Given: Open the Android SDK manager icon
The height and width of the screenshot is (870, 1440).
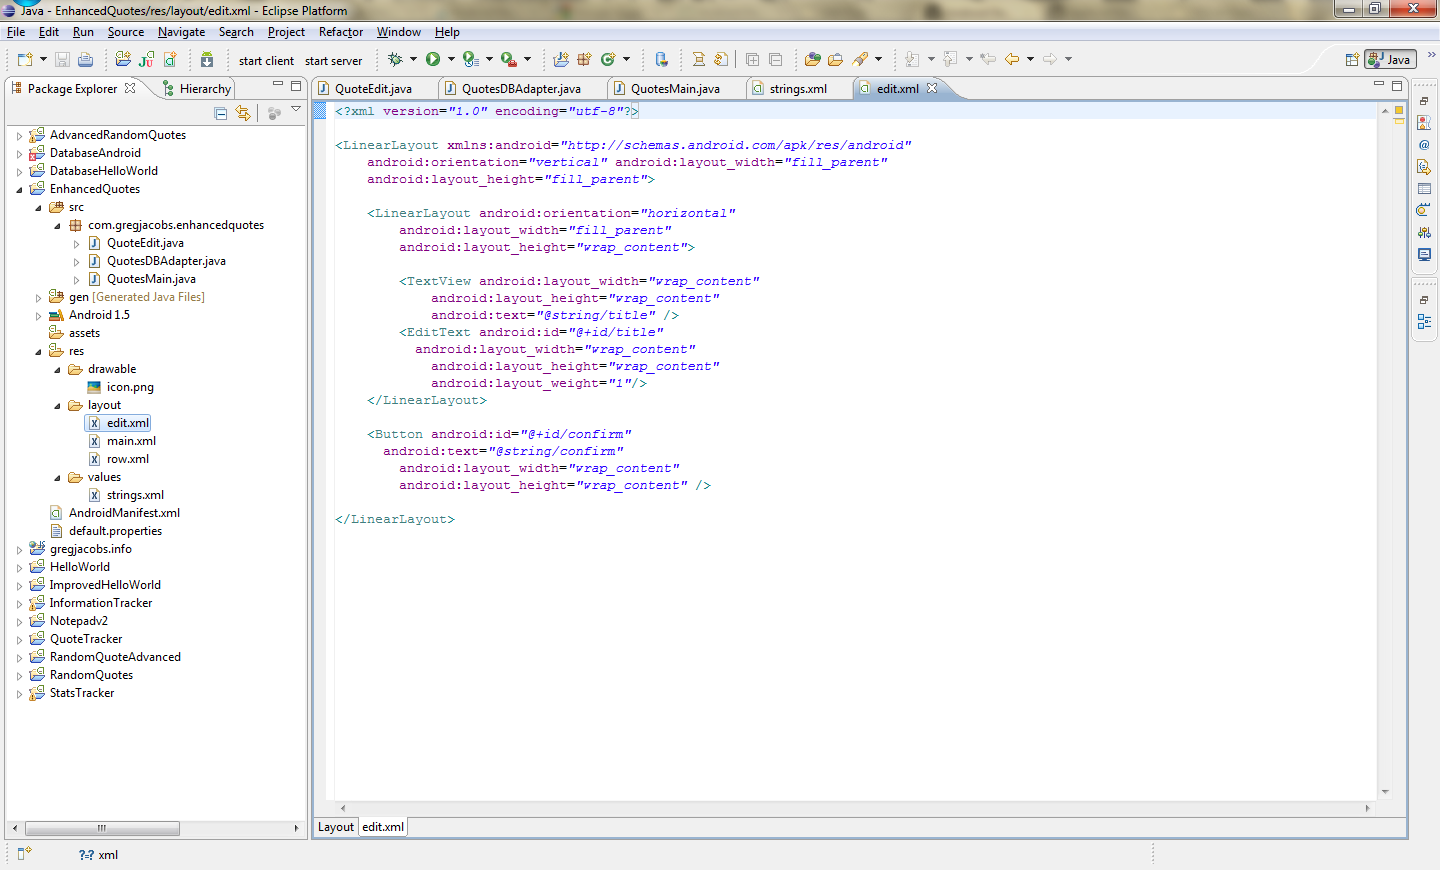Looking at the screenshot, I should click(206, 60).
